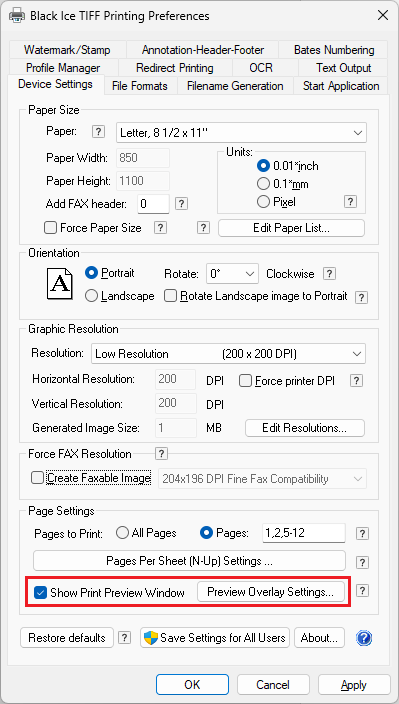Switch to Annotation-Header-Footer tab
399x704 pixels.
click(203, 50)
